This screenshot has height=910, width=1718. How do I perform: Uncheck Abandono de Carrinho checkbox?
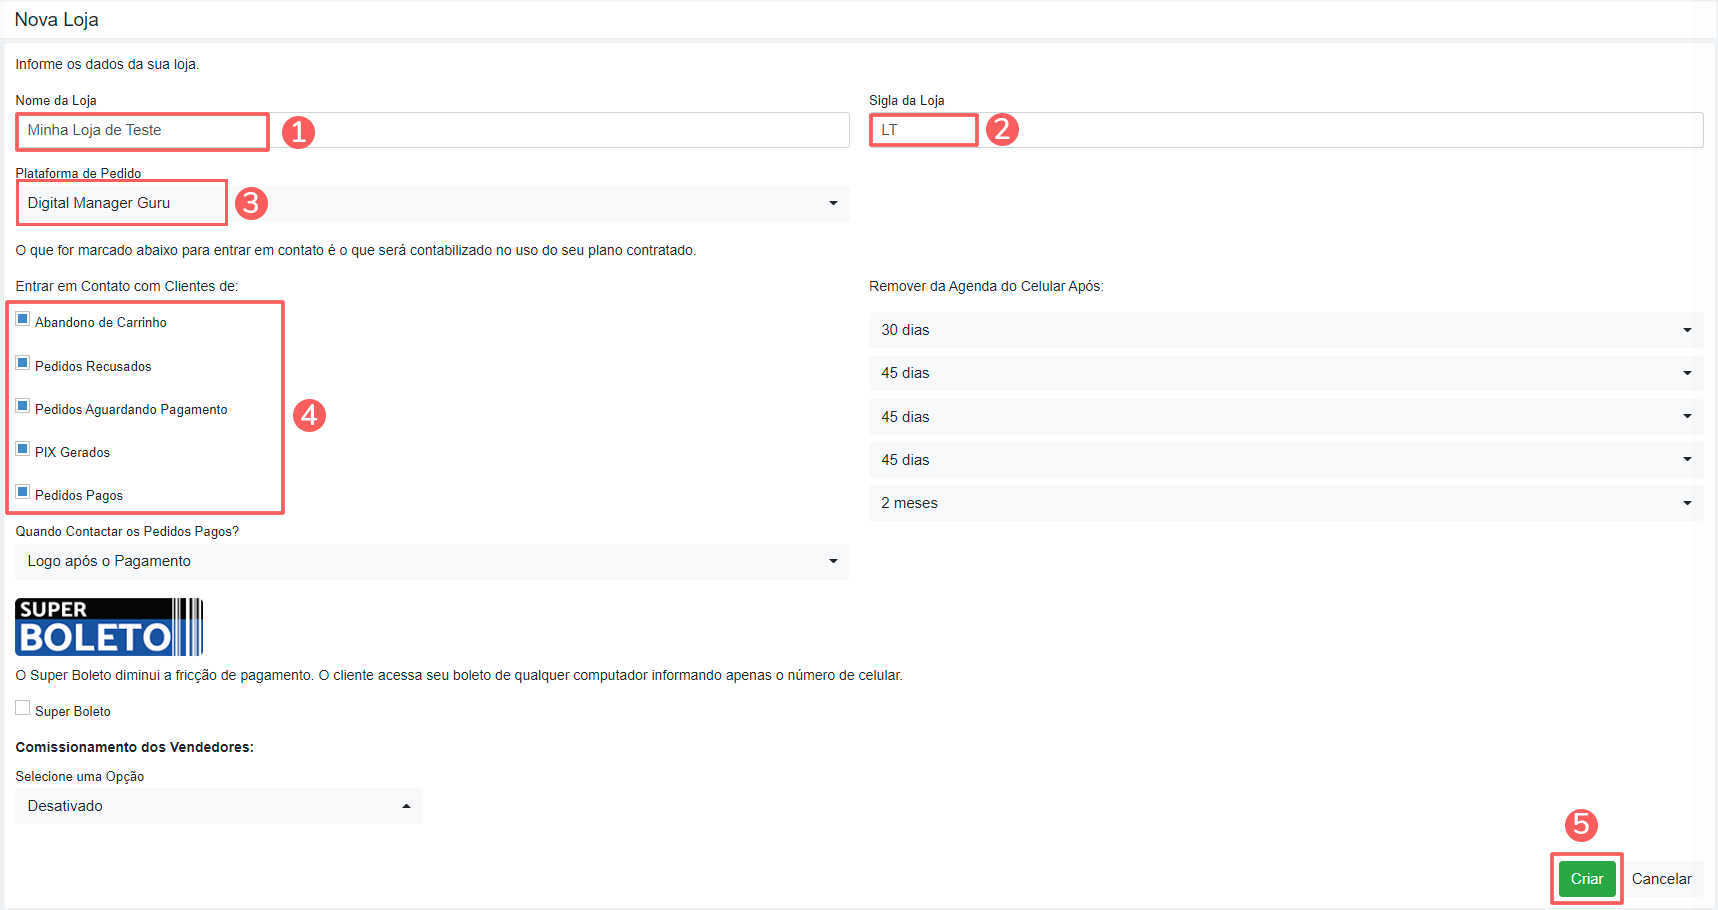tap(23, 320)
